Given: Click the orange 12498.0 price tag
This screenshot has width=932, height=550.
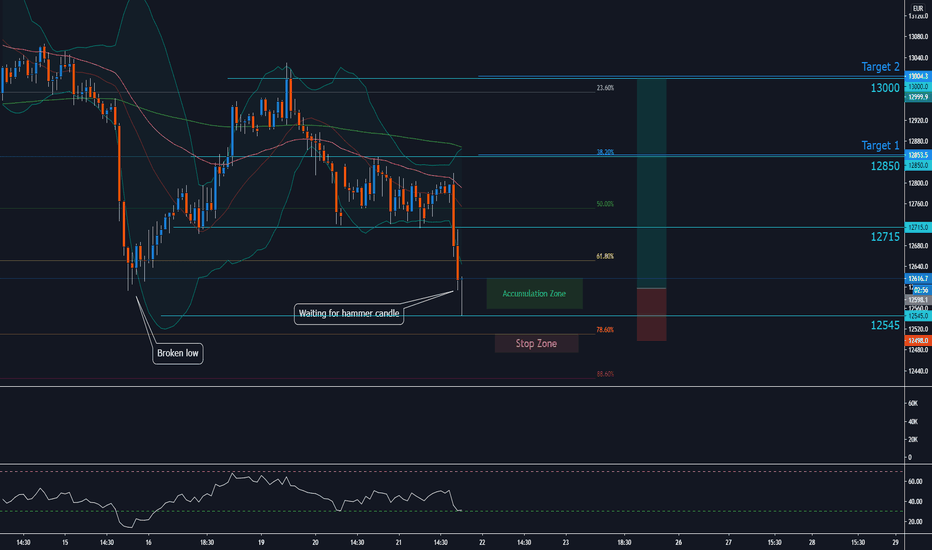Looking at the screenshot, I should pyautogui.click(x=918, y=341).
